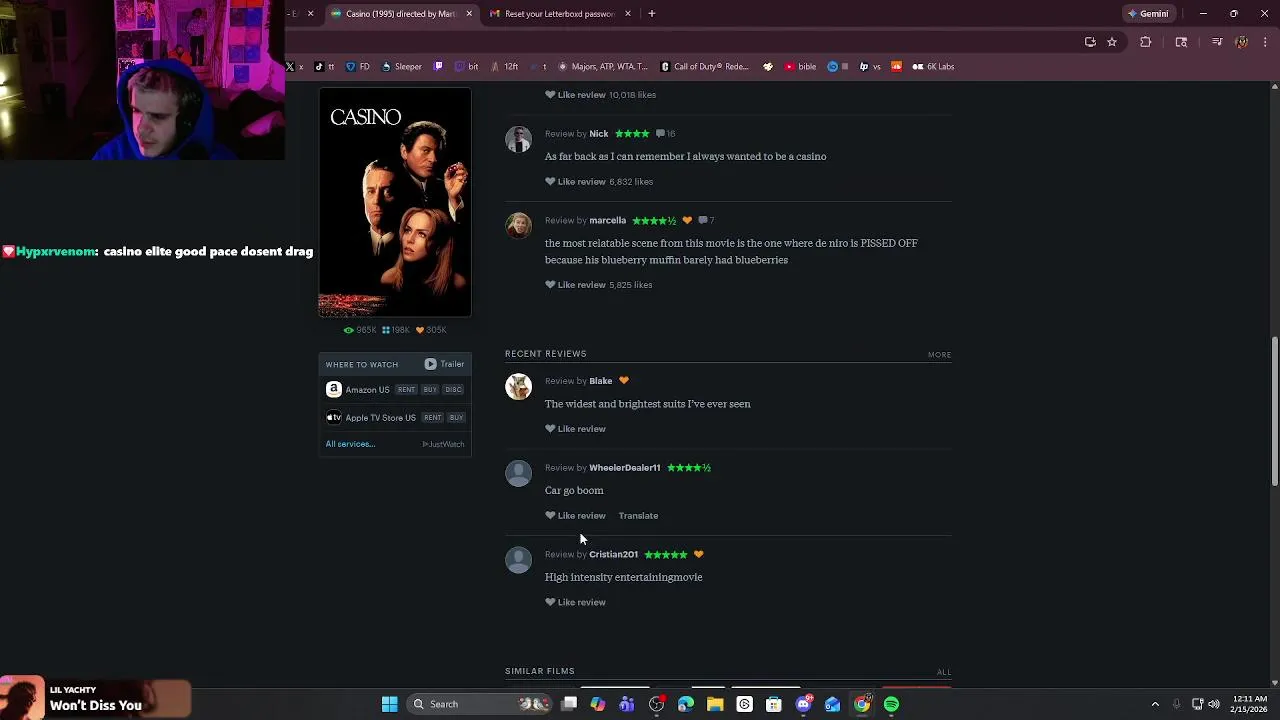Open File Explorer from the taskbar
Viewport: 1280px width, 720px height.
(x=715, y=705)
